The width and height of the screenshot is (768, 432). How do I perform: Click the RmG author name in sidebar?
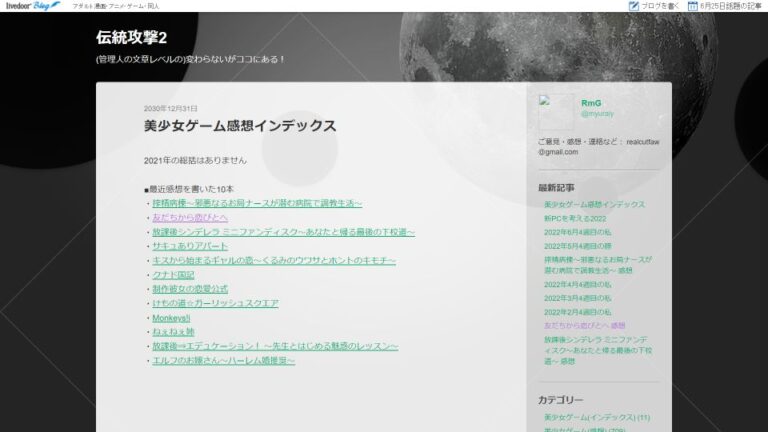click(x=591, y=103)
